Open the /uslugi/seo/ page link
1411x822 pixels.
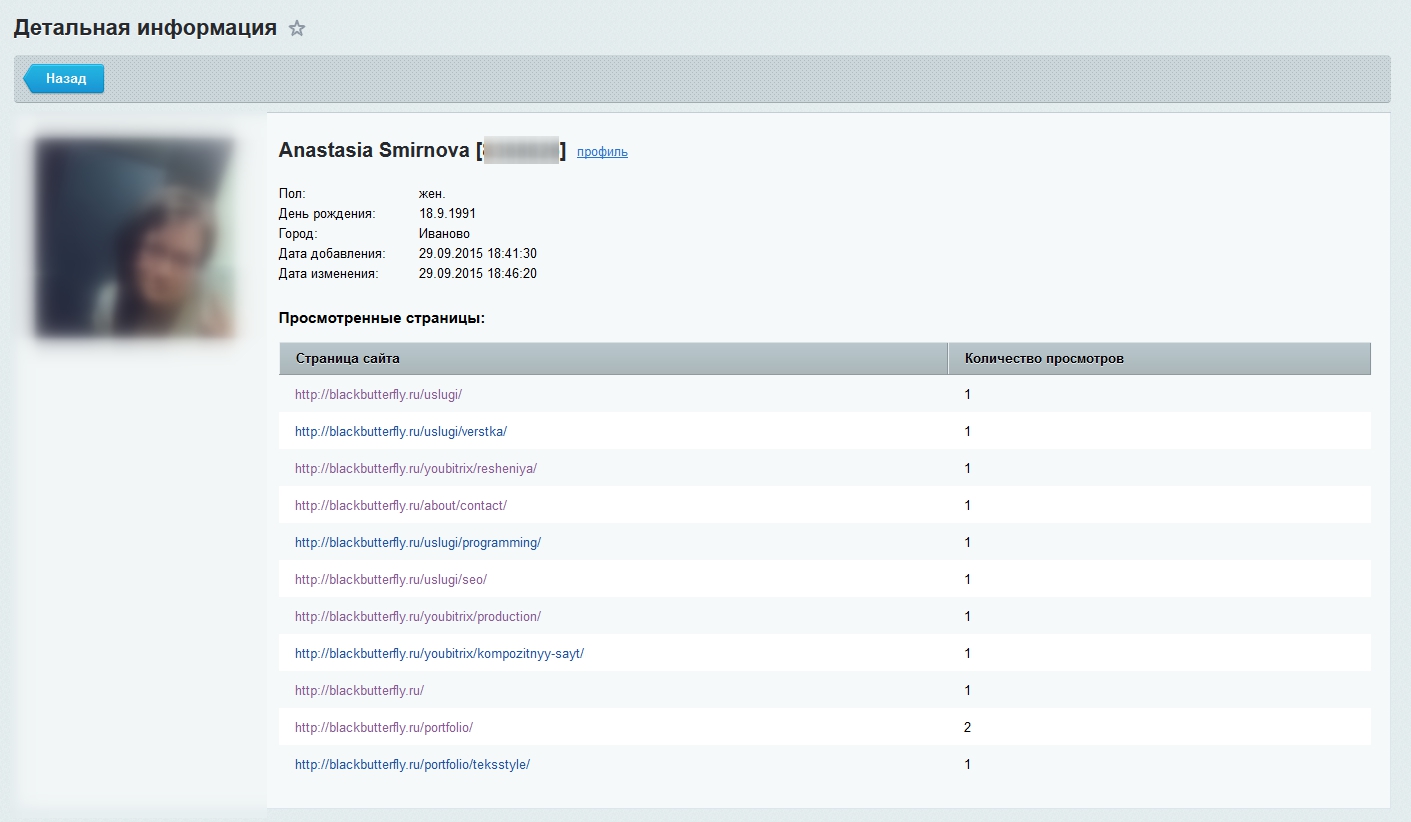[391, 580]
